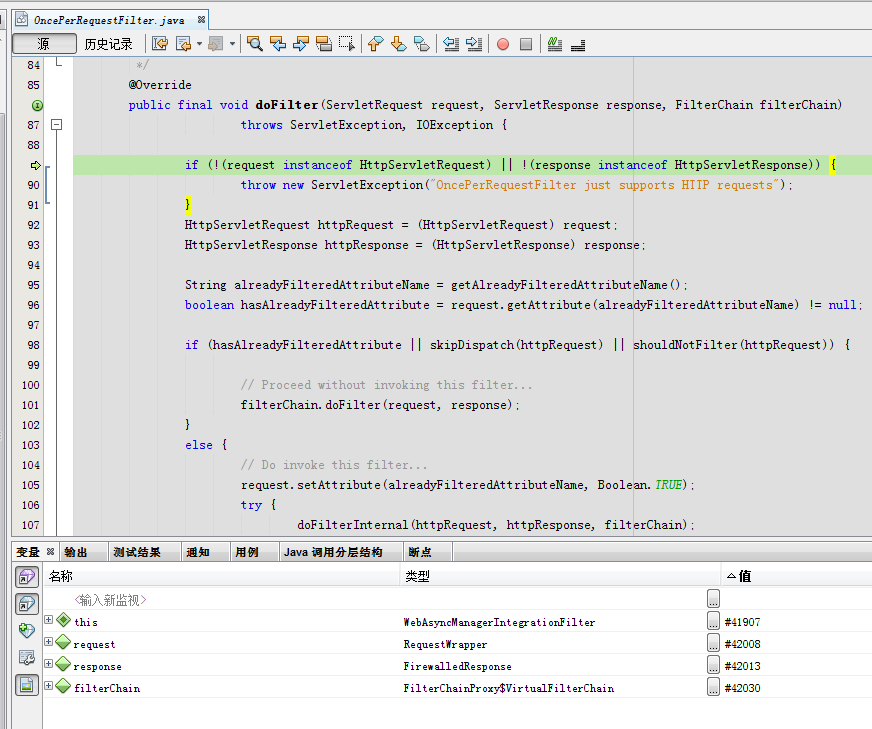Open variable formatters wrench icon
This screenshot has height=729, width=872.
coord(27,658)
